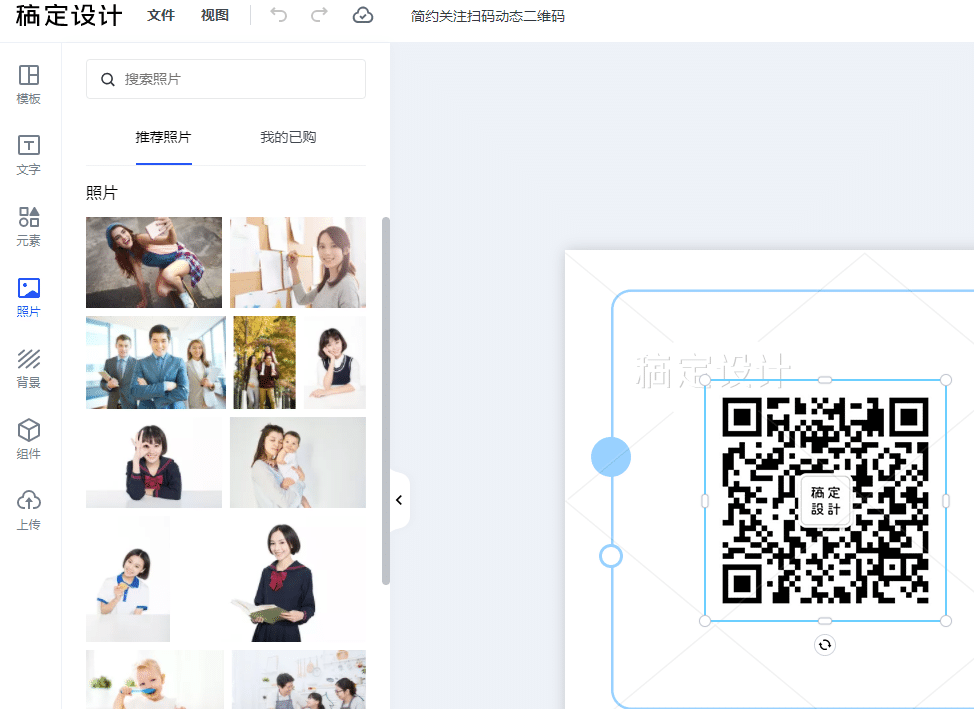Click the hollow blue circle on frame
Viewport: 974px width, 709px height.
[611, 556]
